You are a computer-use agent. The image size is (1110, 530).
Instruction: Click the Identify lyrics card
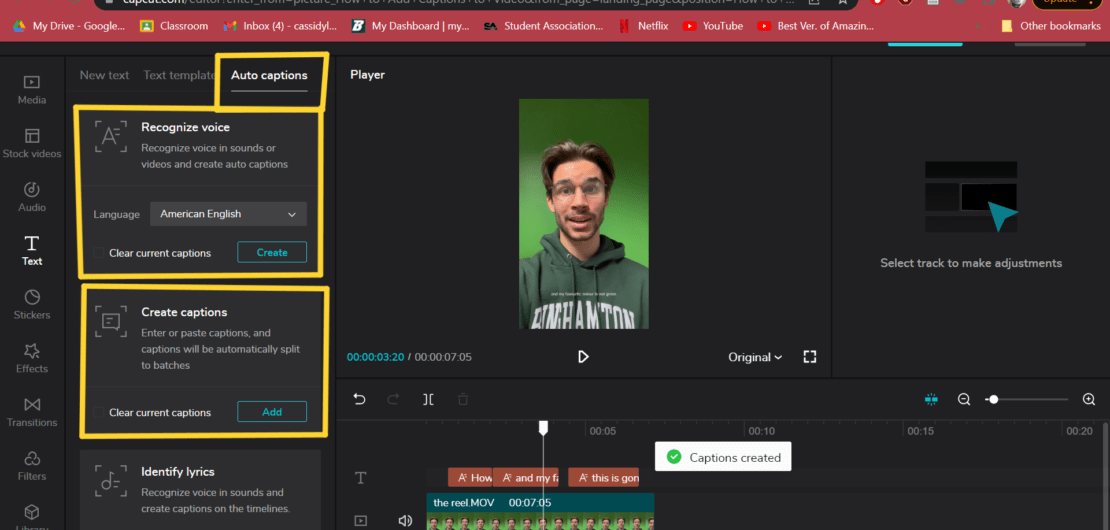point(200,490)
